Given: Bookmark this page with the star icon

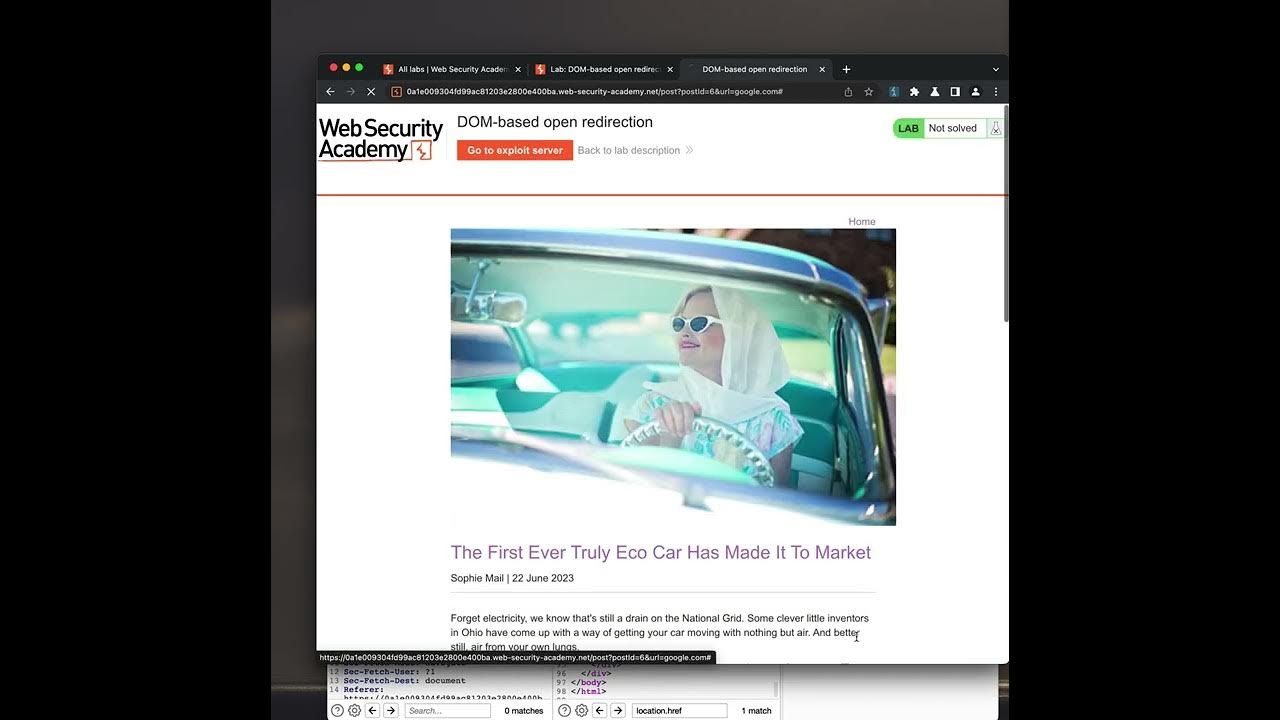Looking at the screenshot, I should pos(868,91).
